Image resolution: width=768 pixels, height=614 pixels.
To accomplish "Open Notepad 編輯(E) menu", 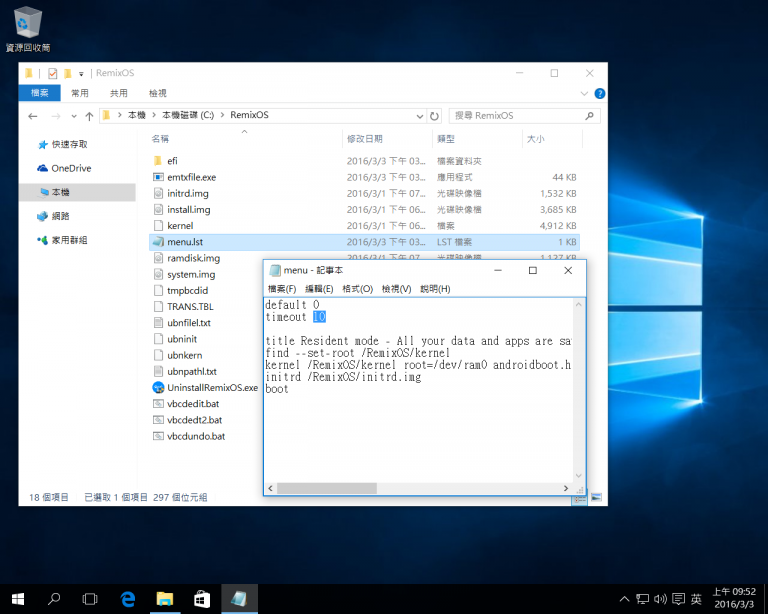I will [x=319, y=289].
